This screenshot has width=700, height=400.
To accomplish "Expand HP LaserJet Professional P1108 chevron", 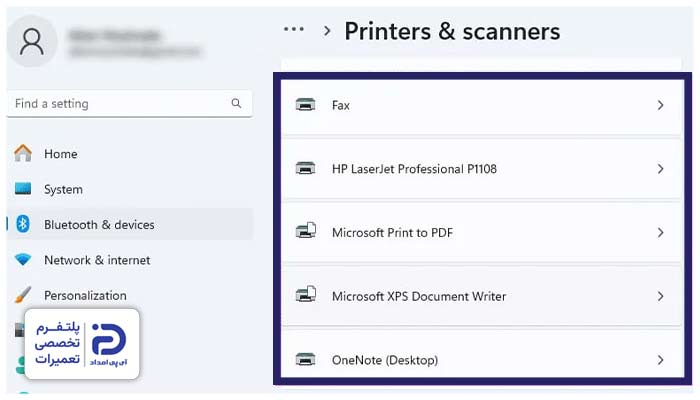I will point(660,169).
